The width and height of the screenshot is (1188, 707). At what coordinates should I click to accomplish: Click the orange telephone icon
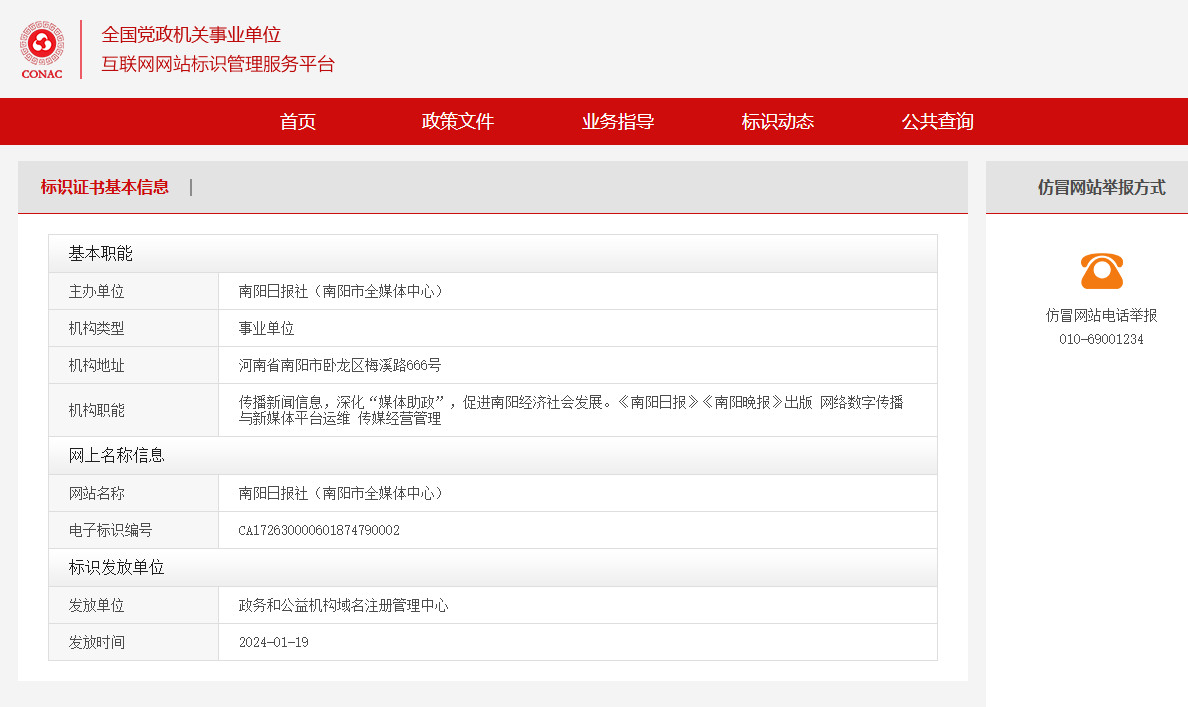[x=1102, y=271]
